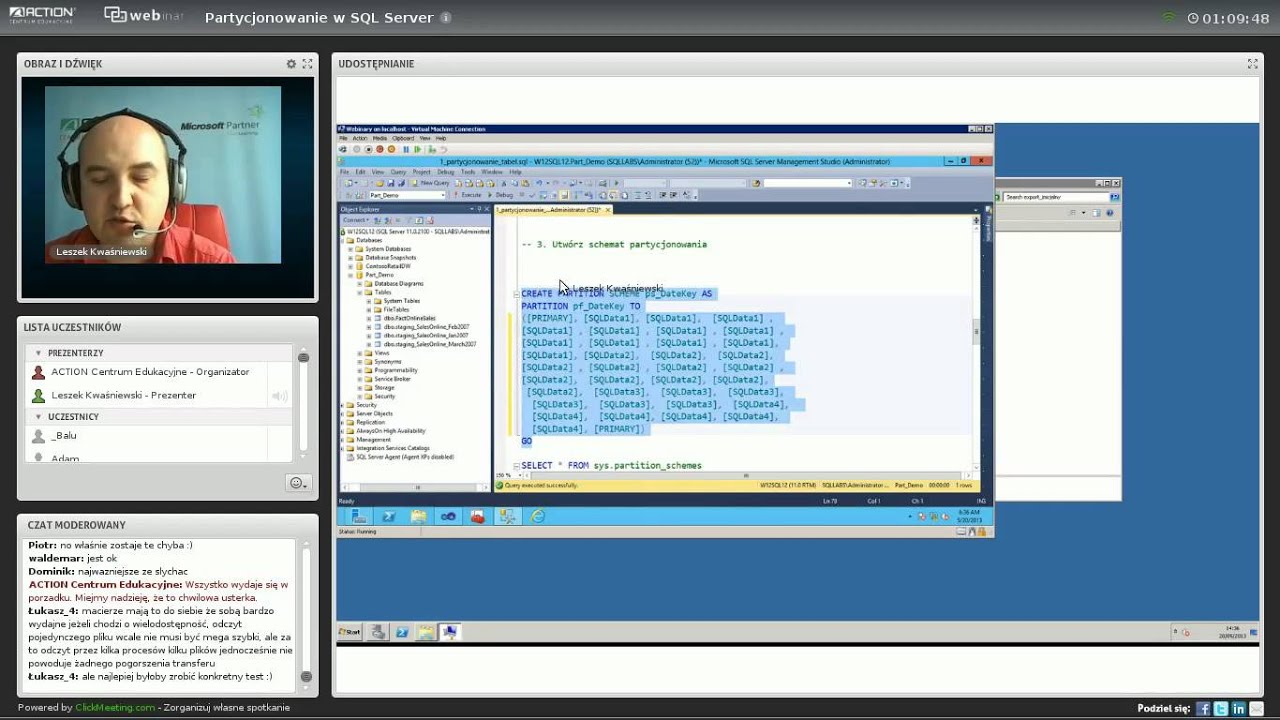Expand Obraz i dźwięk panel to fullscreen
Viewport: 1280px width, 720px height.
point(306,64)
